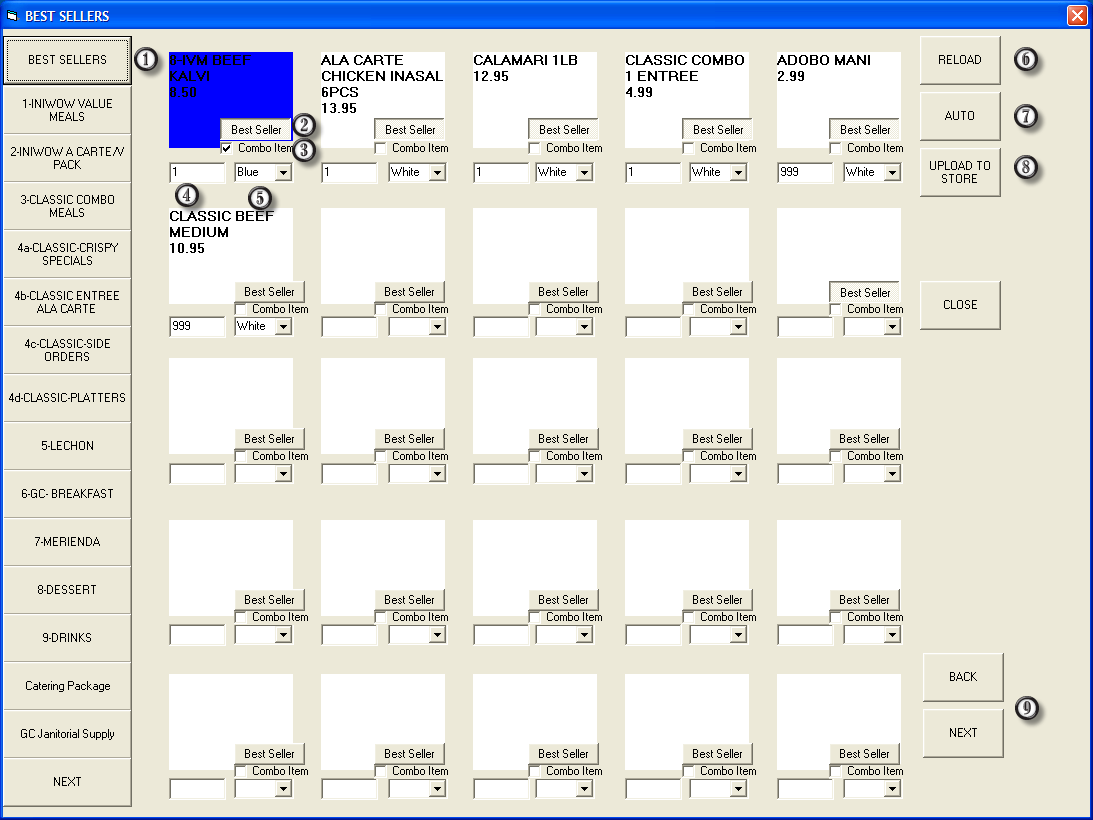Click Best Seller on CLASSIC BEEF MEDIUM
This screenshot has width=1093, height=820.
point(269,292)
